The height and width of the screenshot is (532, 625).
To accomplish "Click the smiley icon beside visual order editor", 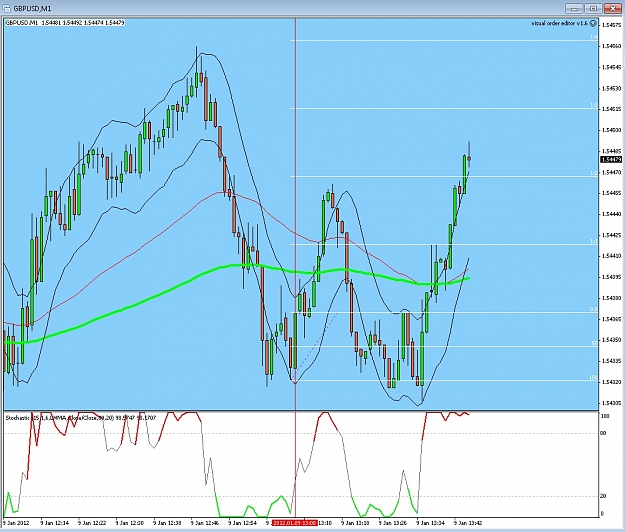I will [593, 24].
